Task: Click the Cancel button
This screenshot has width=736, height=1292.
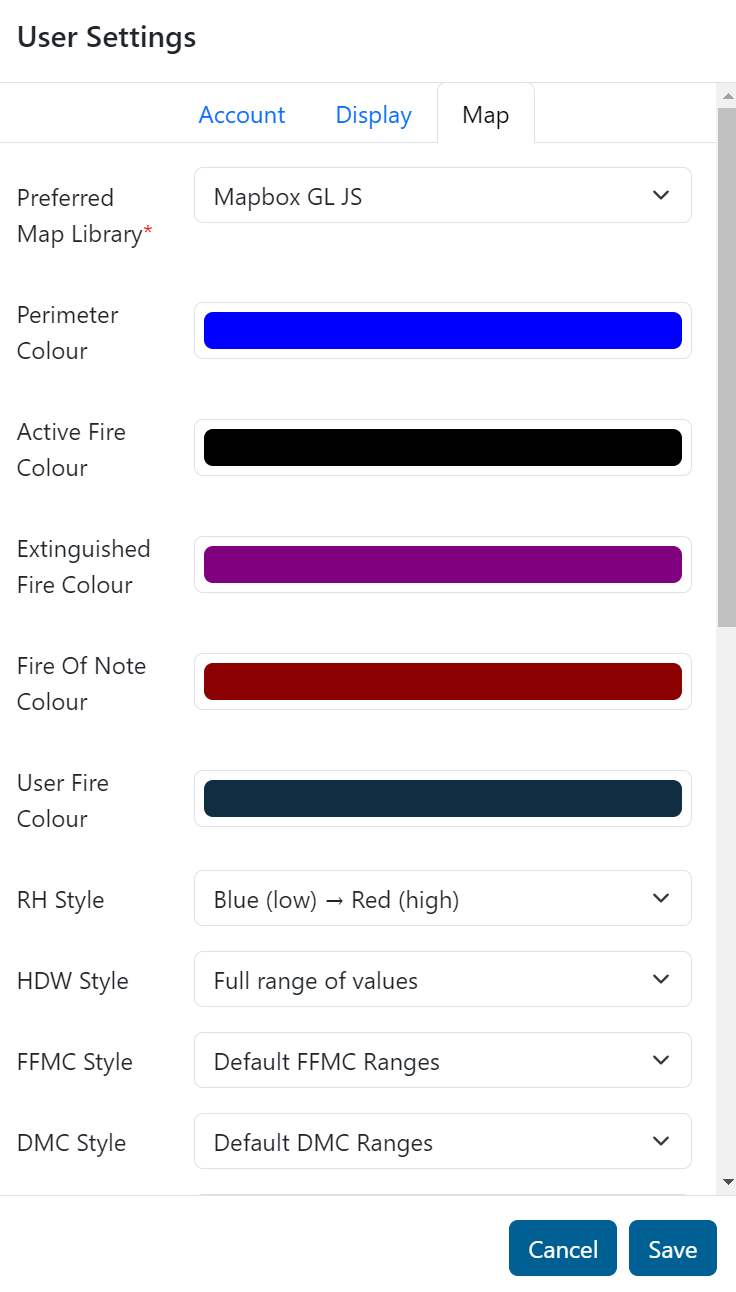Action: tap(562, 1249)
